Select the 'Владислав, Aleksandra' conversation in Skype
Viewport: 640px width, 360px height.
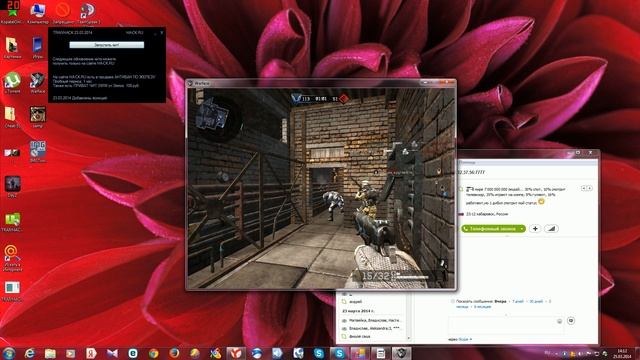373,328
